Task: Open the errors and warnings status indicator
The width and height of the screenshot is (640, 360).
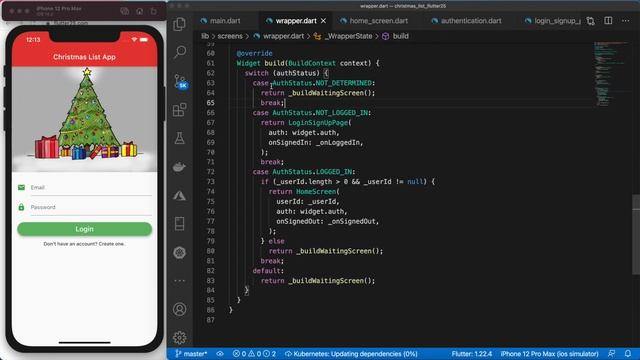Action: click(254, 354)
